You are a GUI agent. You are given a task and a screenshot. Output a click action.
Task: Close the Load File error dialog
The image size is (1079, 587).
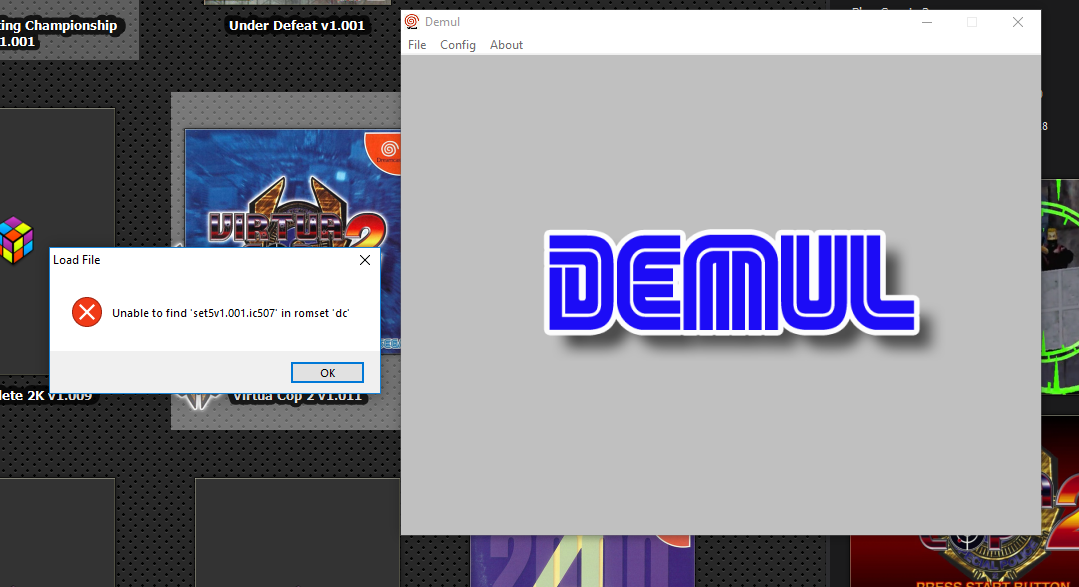click(365, 259)
